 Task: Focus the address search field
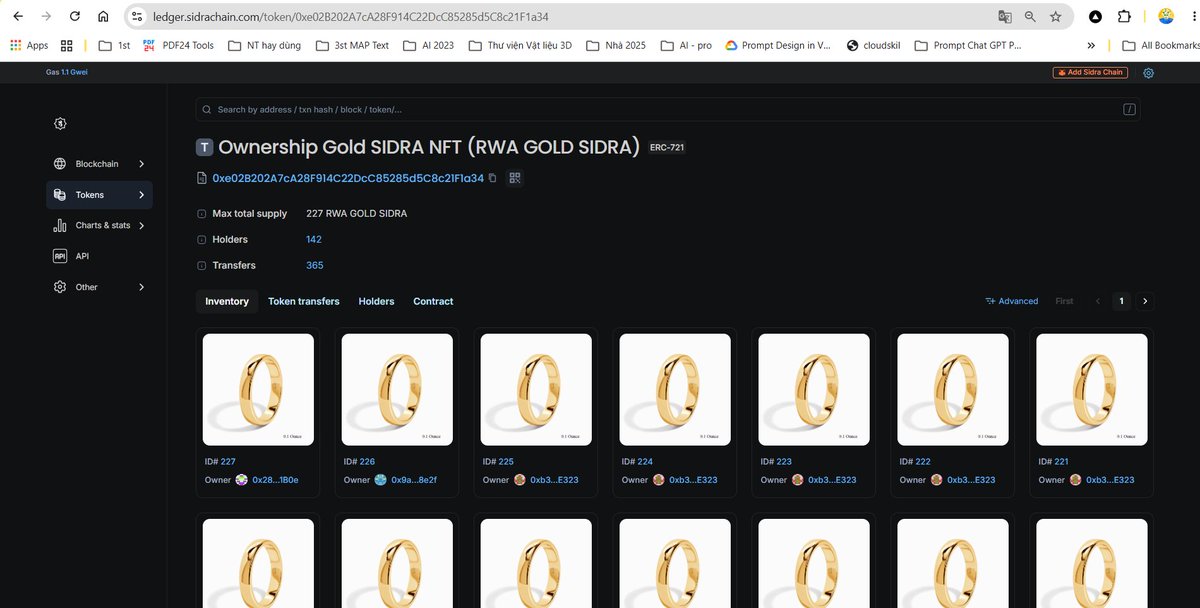click(668, 110)
